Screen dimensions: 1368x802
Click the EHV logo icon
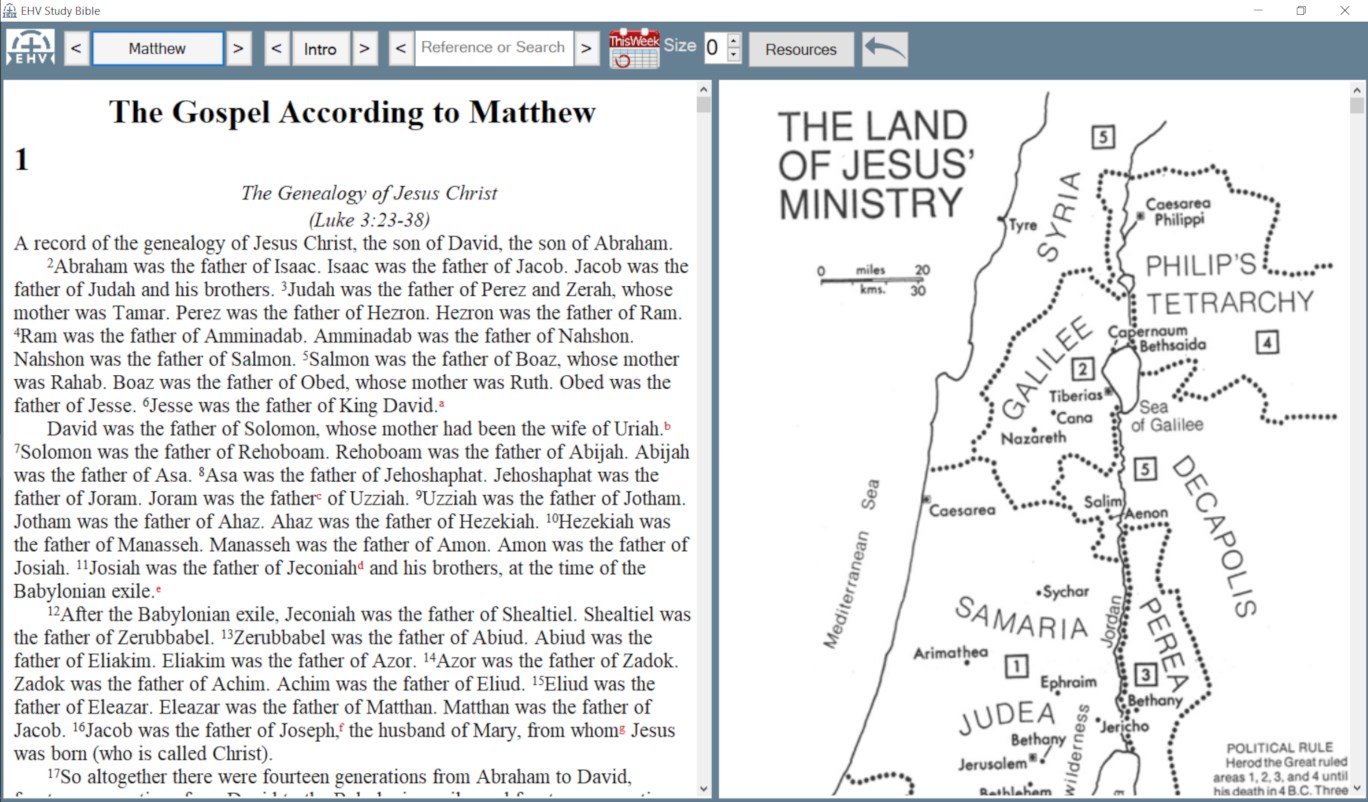30,47
